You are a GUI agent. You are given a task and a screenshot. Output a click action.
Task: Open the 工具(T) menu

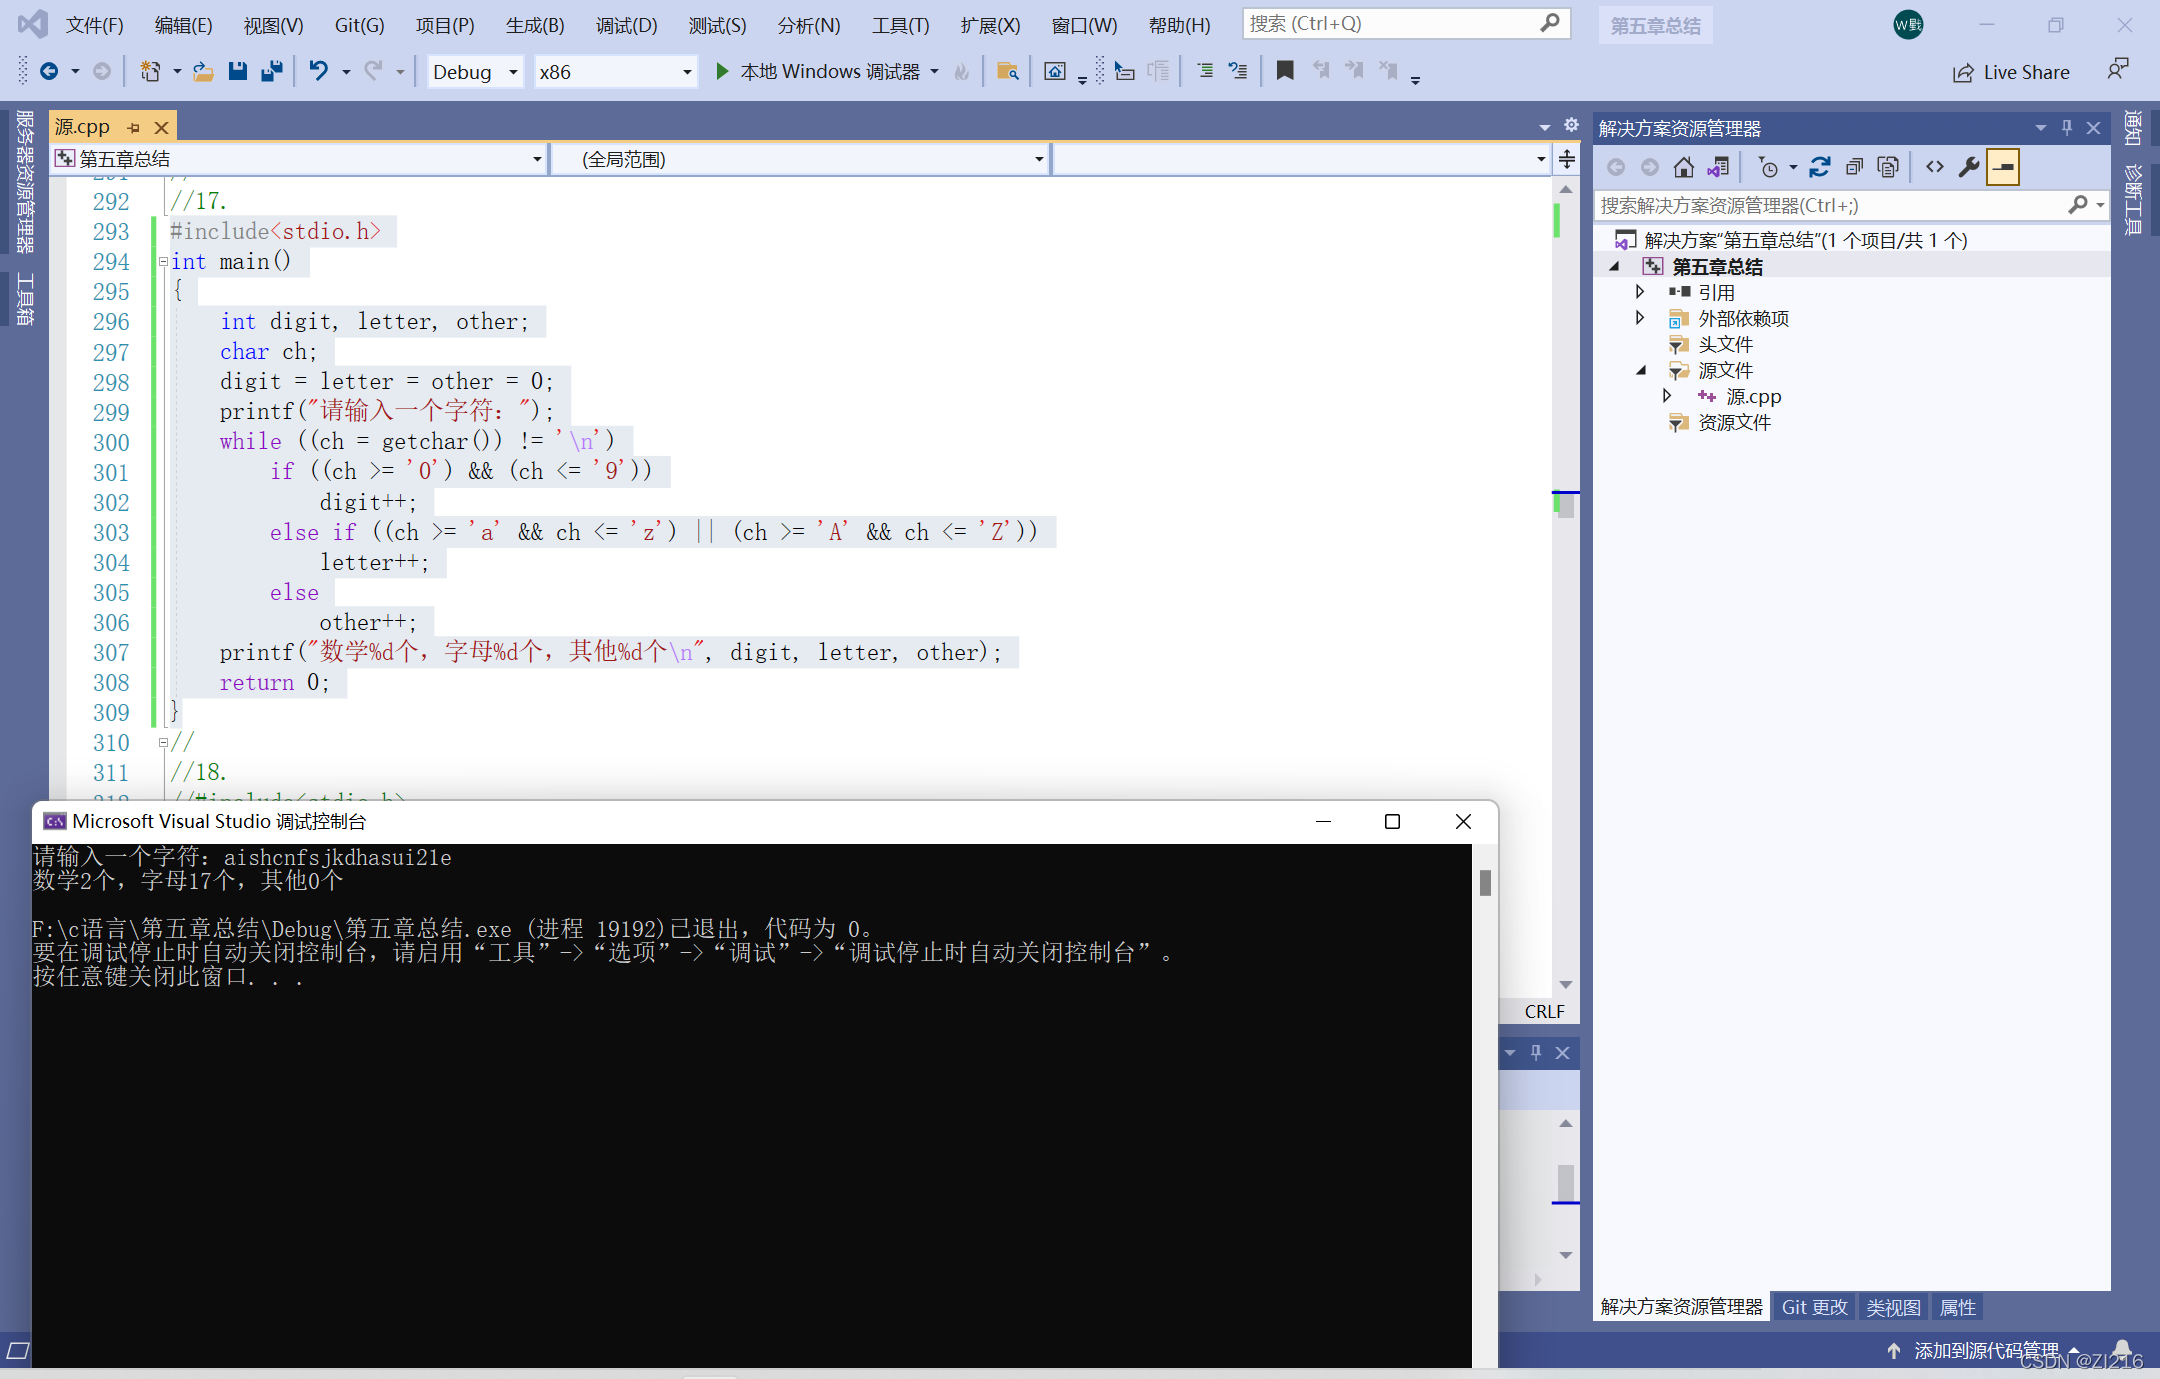pyautogui.click(x=901, y=25)
